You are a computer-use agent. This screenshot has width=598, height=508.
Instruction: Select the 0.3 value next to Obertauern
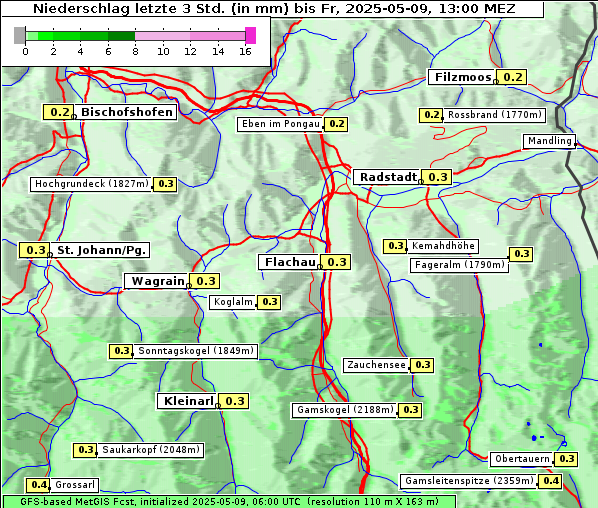[566, 459]
